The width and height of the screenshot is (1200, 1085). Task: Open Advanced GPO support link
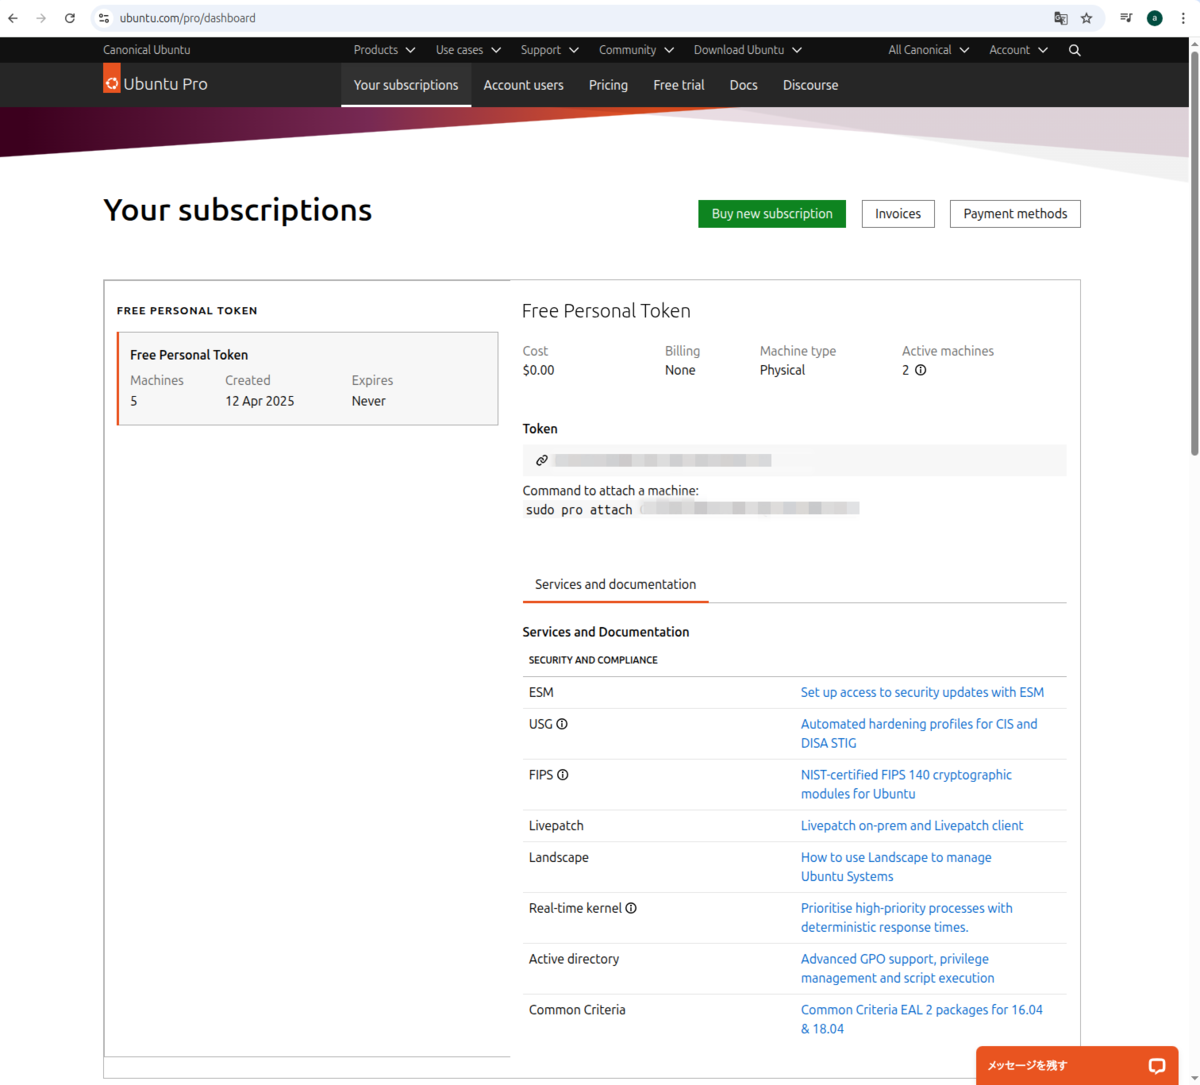tap(897, 968)
